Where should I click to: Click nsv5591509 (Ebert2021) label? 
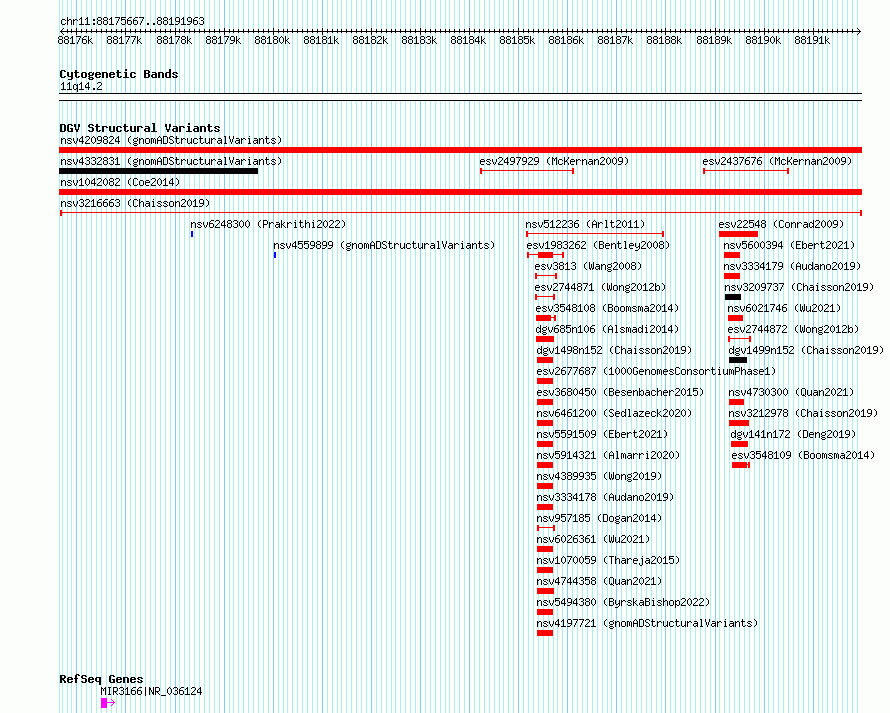tap(602, 434)
